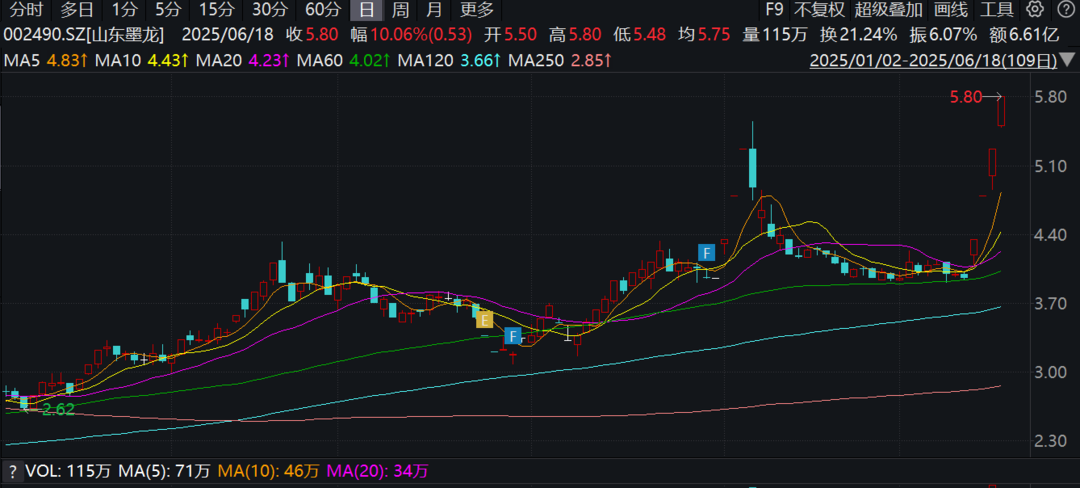Click the 5.80 latest price arrow label

click(977, 97)
